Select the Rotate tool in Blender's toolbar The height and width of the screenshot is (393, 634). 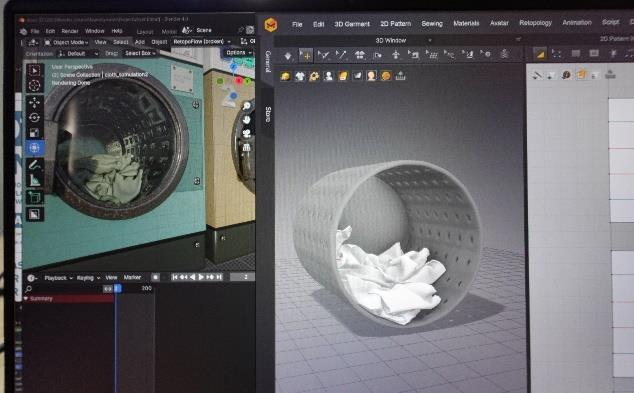[x=34, y=117]
